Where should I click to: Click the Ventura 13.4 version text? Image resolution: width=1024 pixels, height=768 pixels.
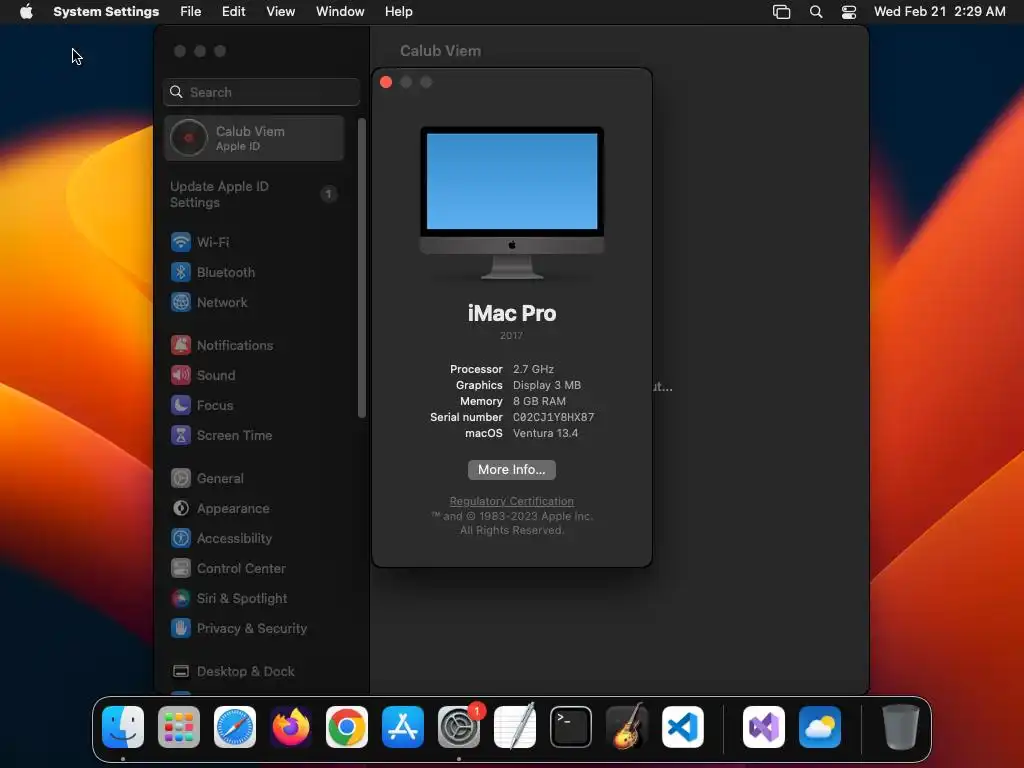[x=545, y=433]
